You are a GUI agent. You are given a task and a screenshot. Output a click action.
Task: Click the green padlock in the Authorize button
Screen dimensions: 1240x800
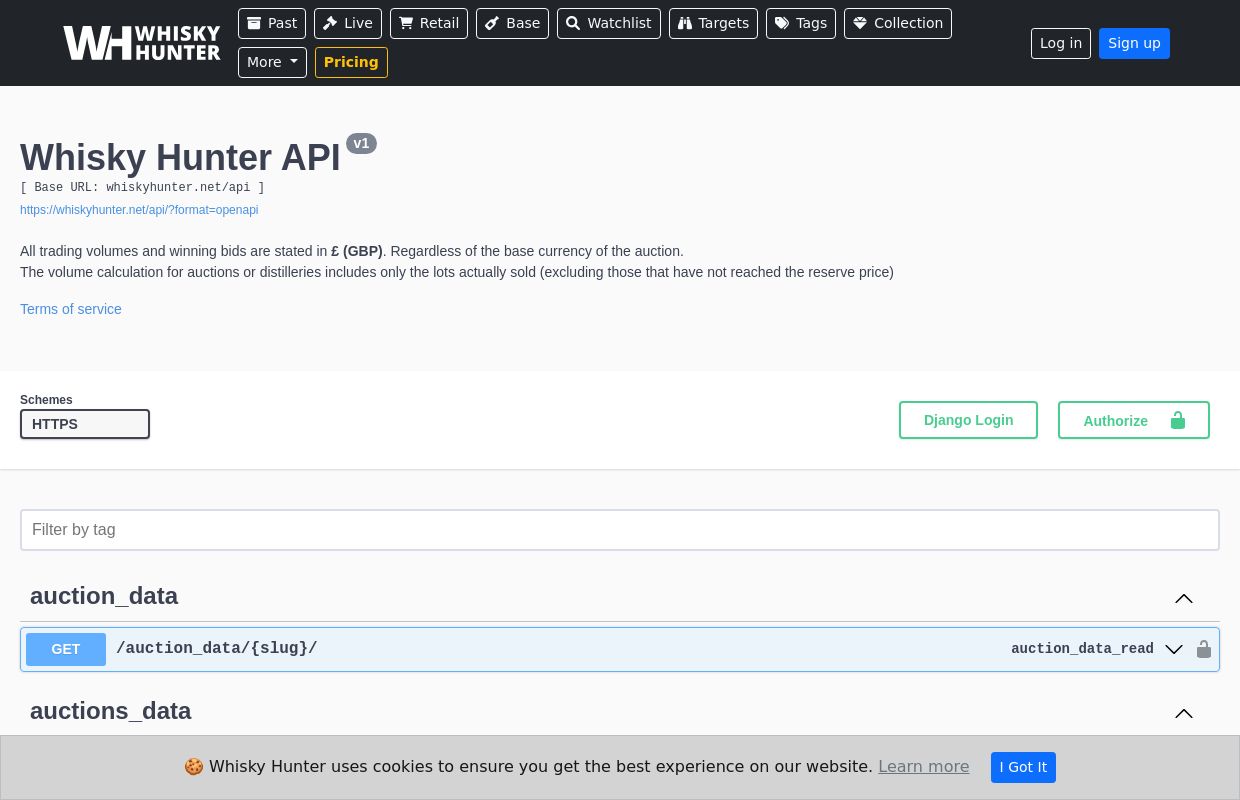[x=1178, y=420]
